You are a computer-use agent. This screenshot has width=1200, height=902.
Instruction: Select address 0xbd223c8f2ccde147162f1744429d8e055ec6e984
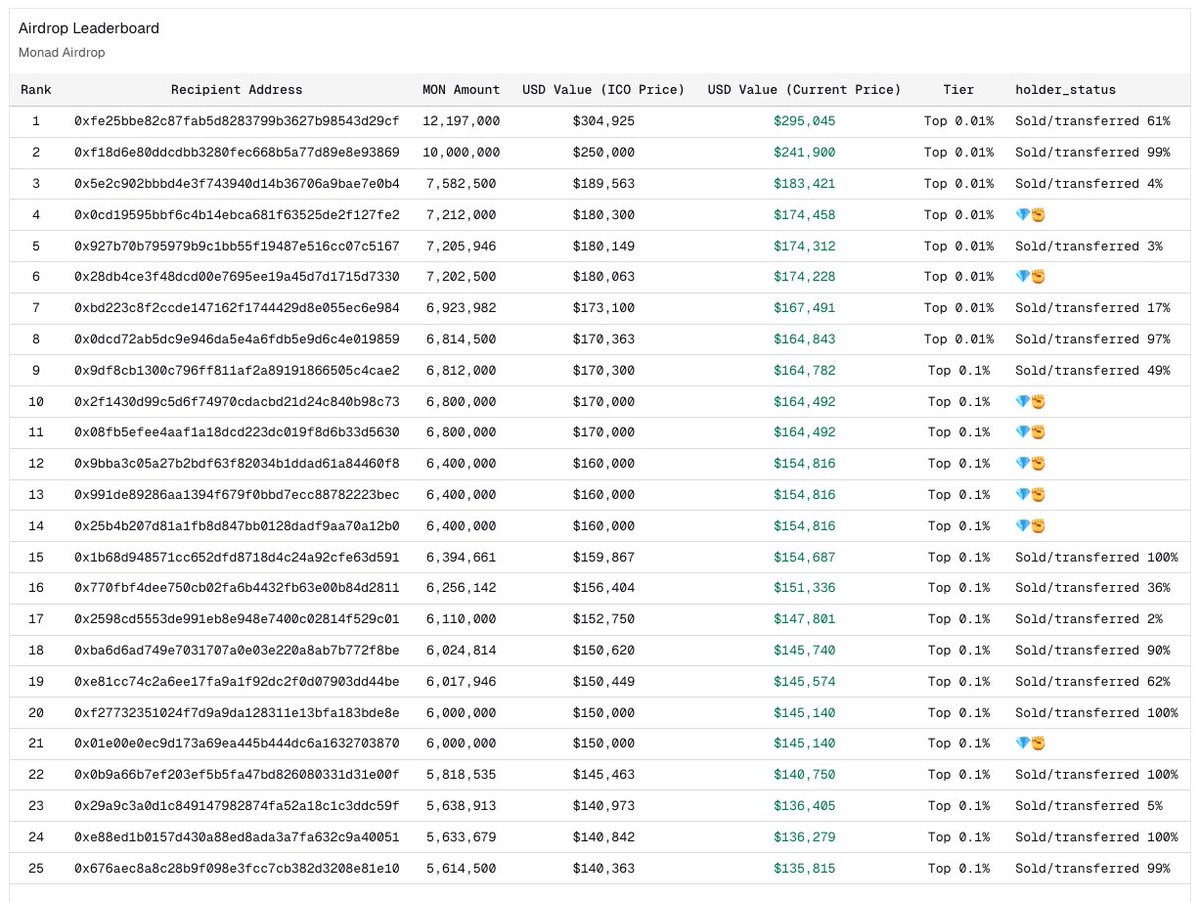(x=237, y=308)
